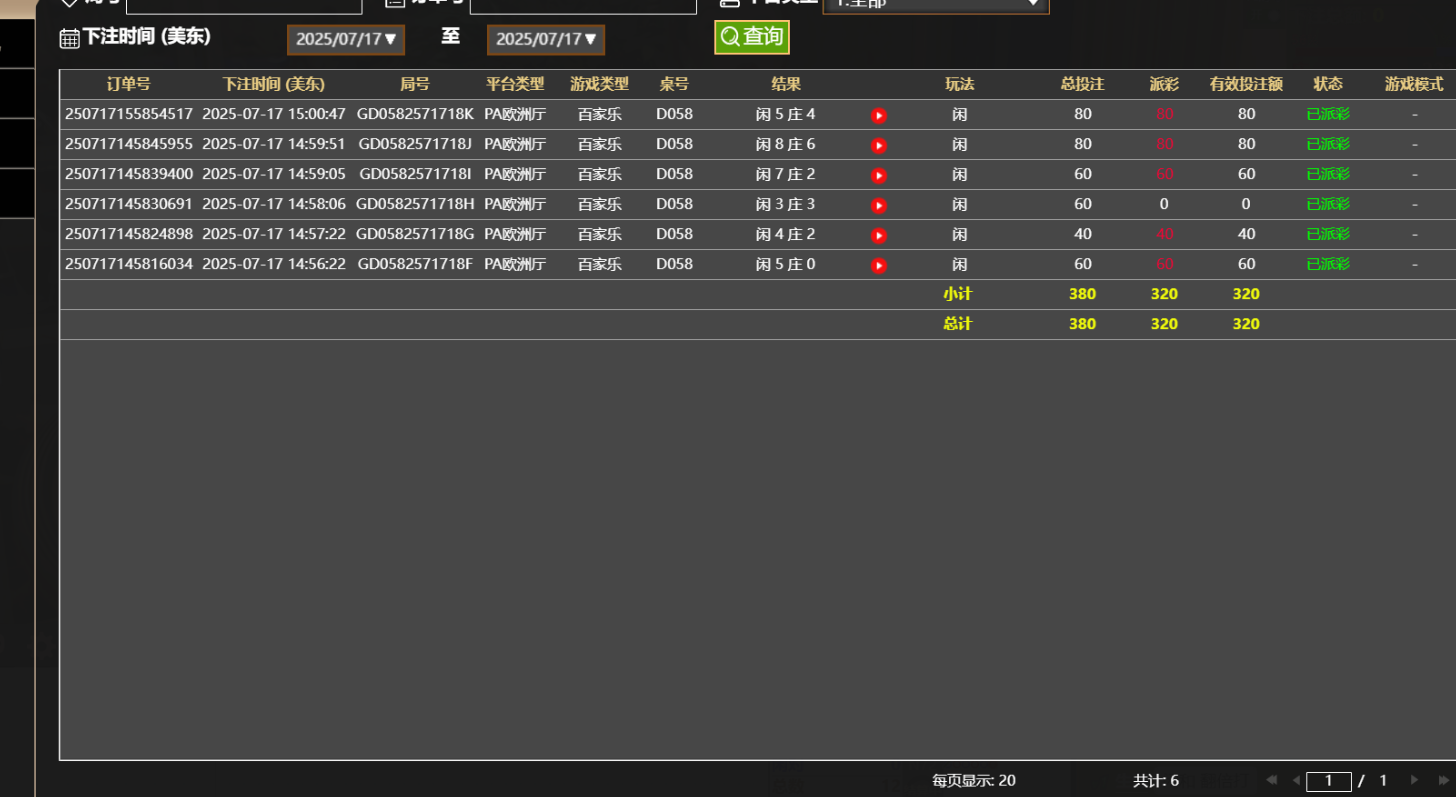The height and width of the screenshot is (797, 1456).
Task: Click the red play icon on row GD0582571718I
Action: click(879, 174)
